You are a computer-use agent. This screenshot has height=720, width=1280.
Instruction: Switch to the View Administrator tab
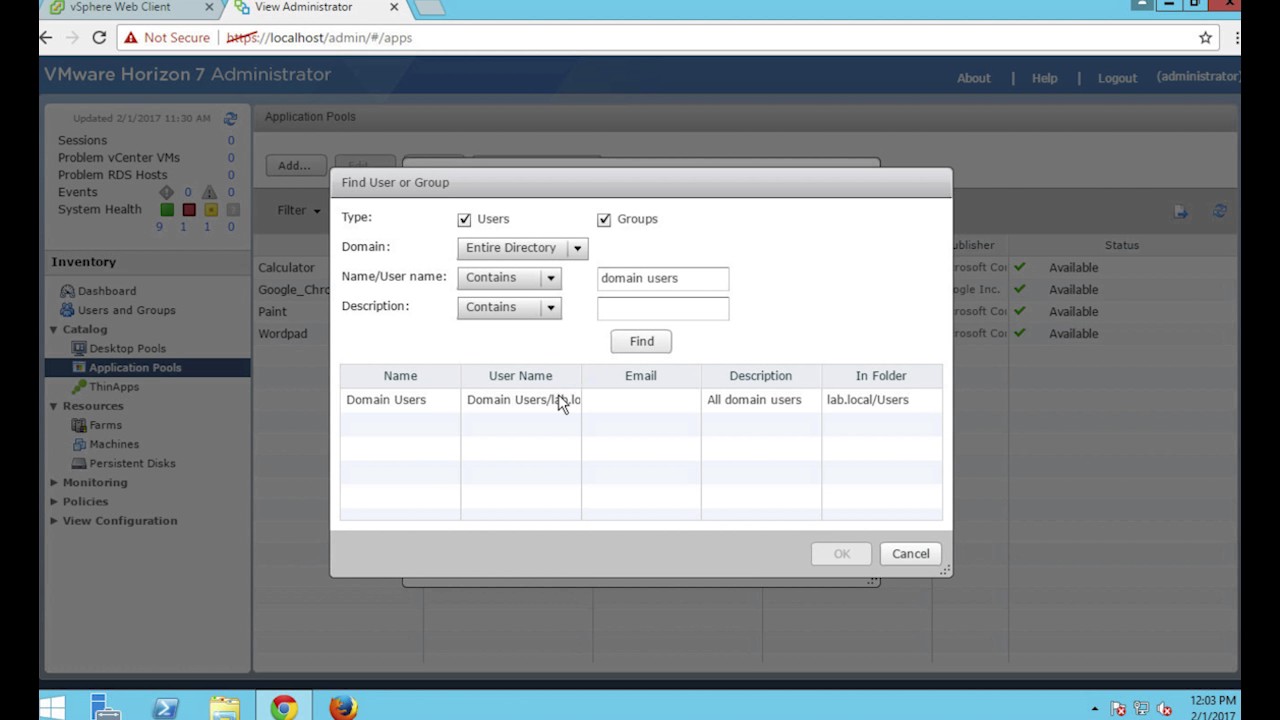click(x=315, y=7)
